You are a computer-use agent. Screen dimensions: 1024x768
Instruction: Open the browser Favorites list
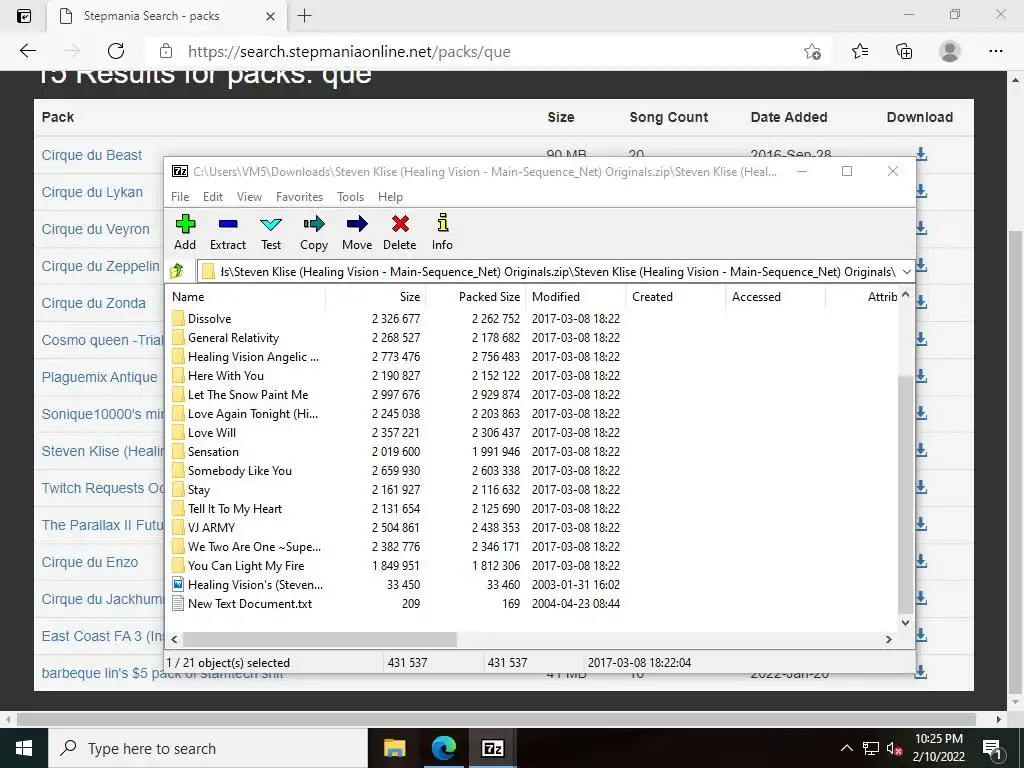860,51
